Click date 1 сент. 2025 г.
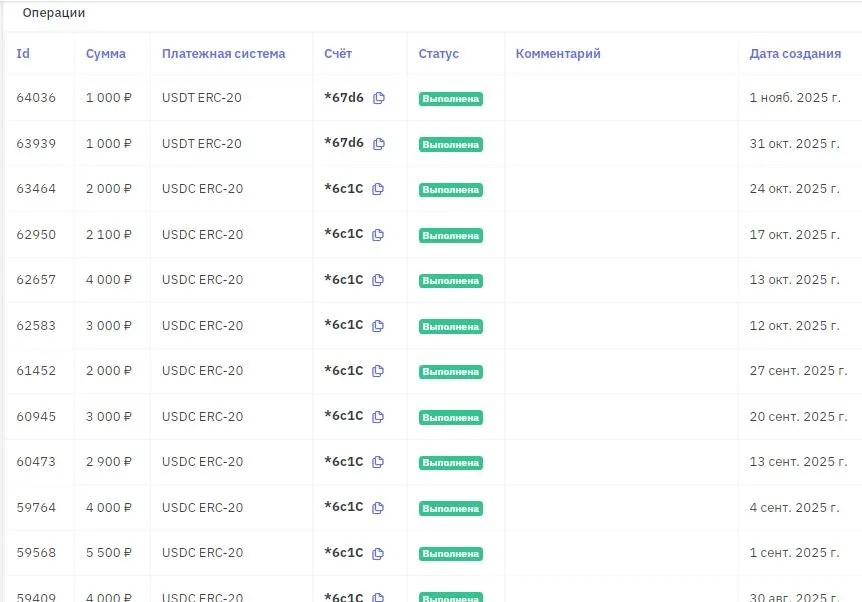862x602 pixels. 794,553
